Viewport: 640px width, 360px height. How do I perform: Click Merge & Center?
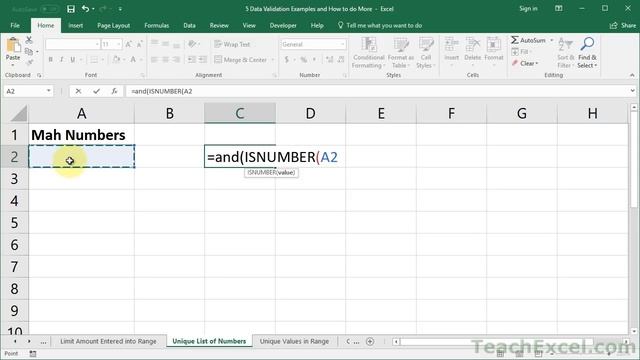pos(240,60)
